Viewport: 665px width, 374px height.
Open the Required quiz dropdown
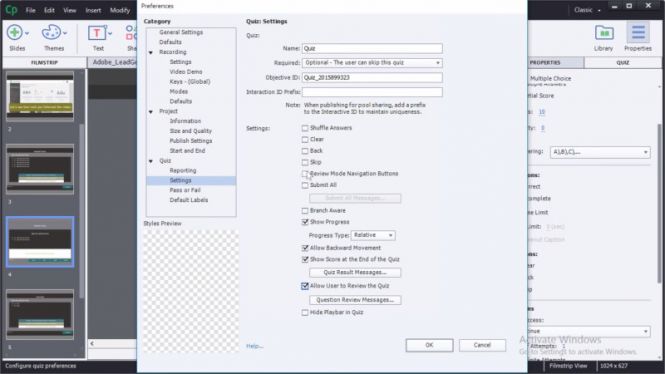click(x=372, y=63)
